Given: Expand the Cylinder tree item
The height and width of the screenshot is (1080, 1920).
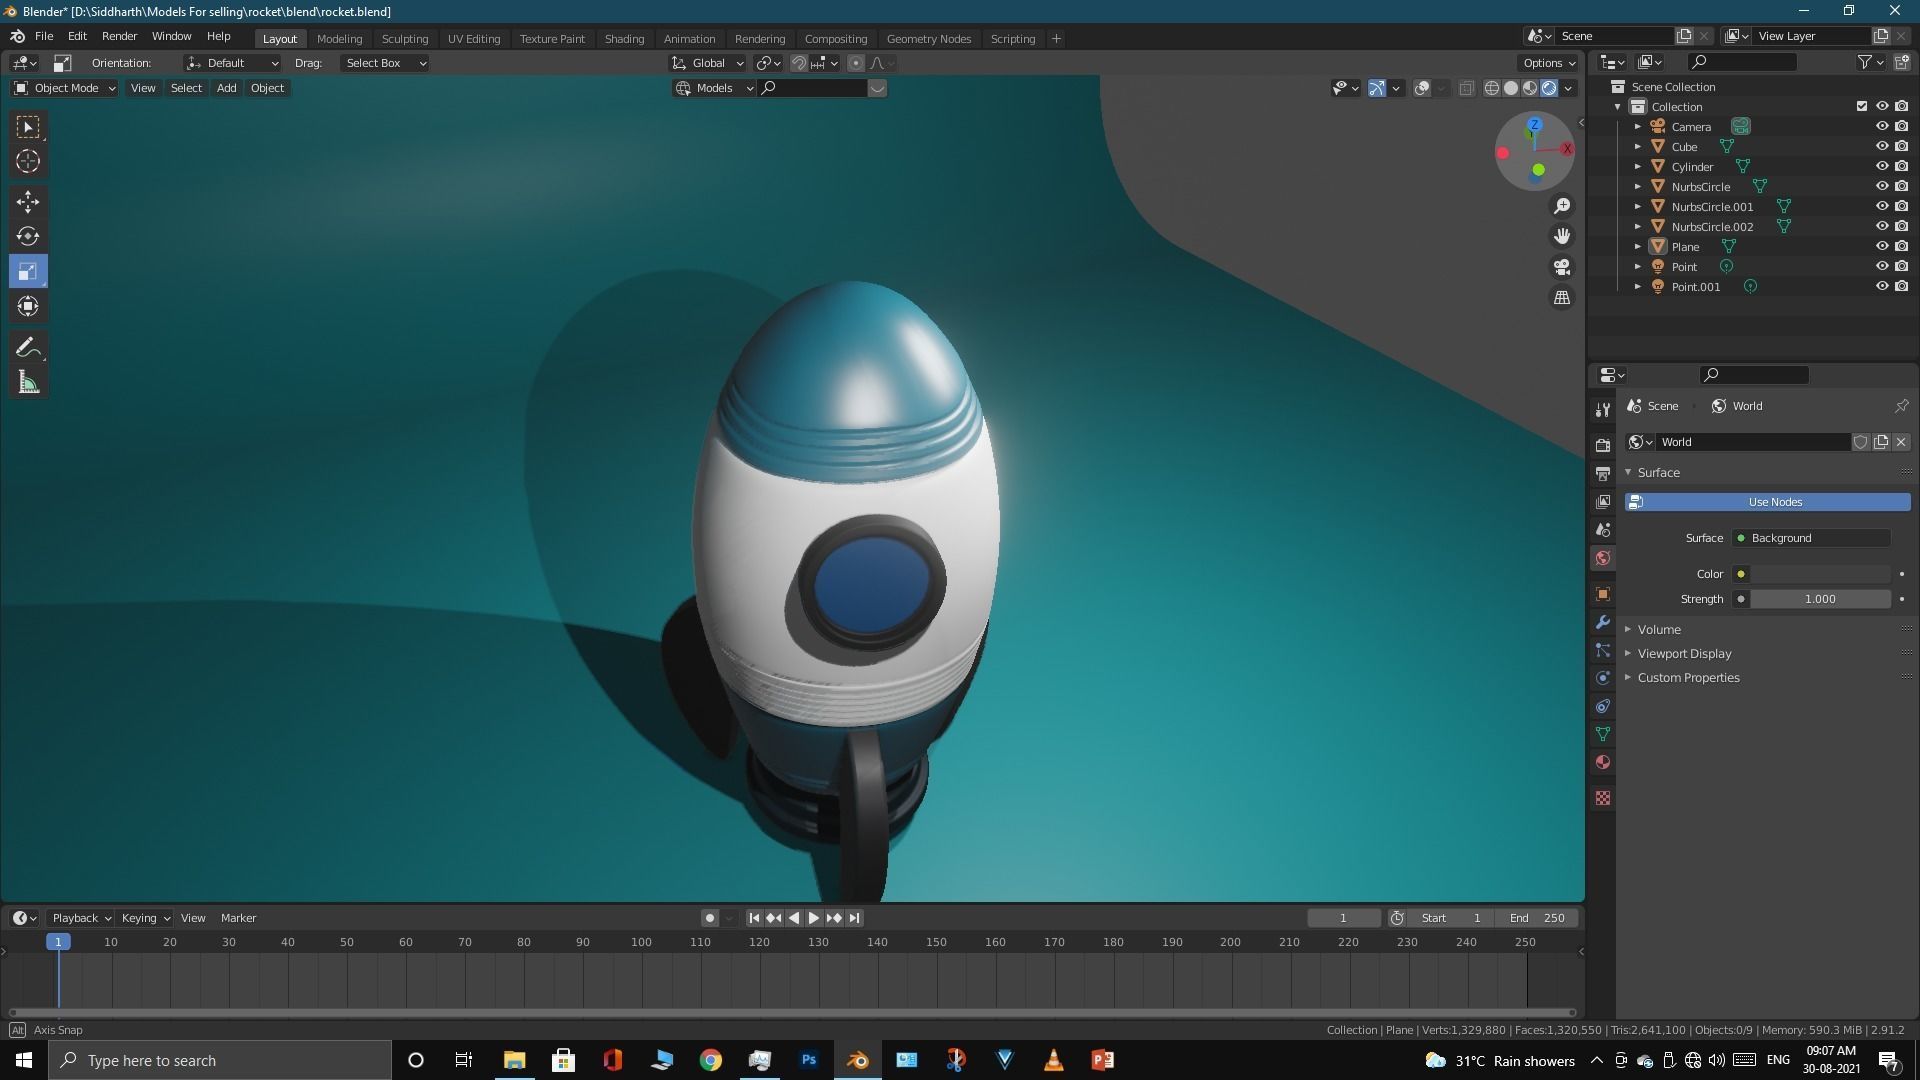Looking at the screenshot, I should pyautogui.click(x=1638, y=166).
